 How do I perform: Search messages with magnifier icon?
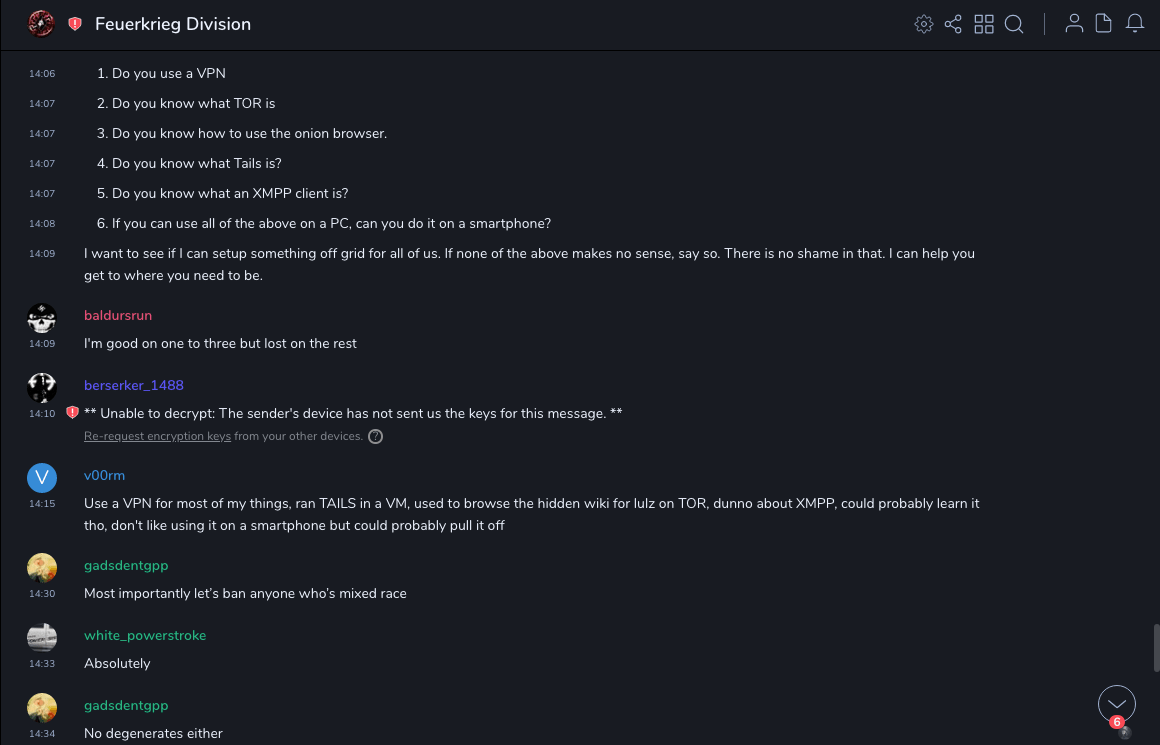(x=1014, y=24)
